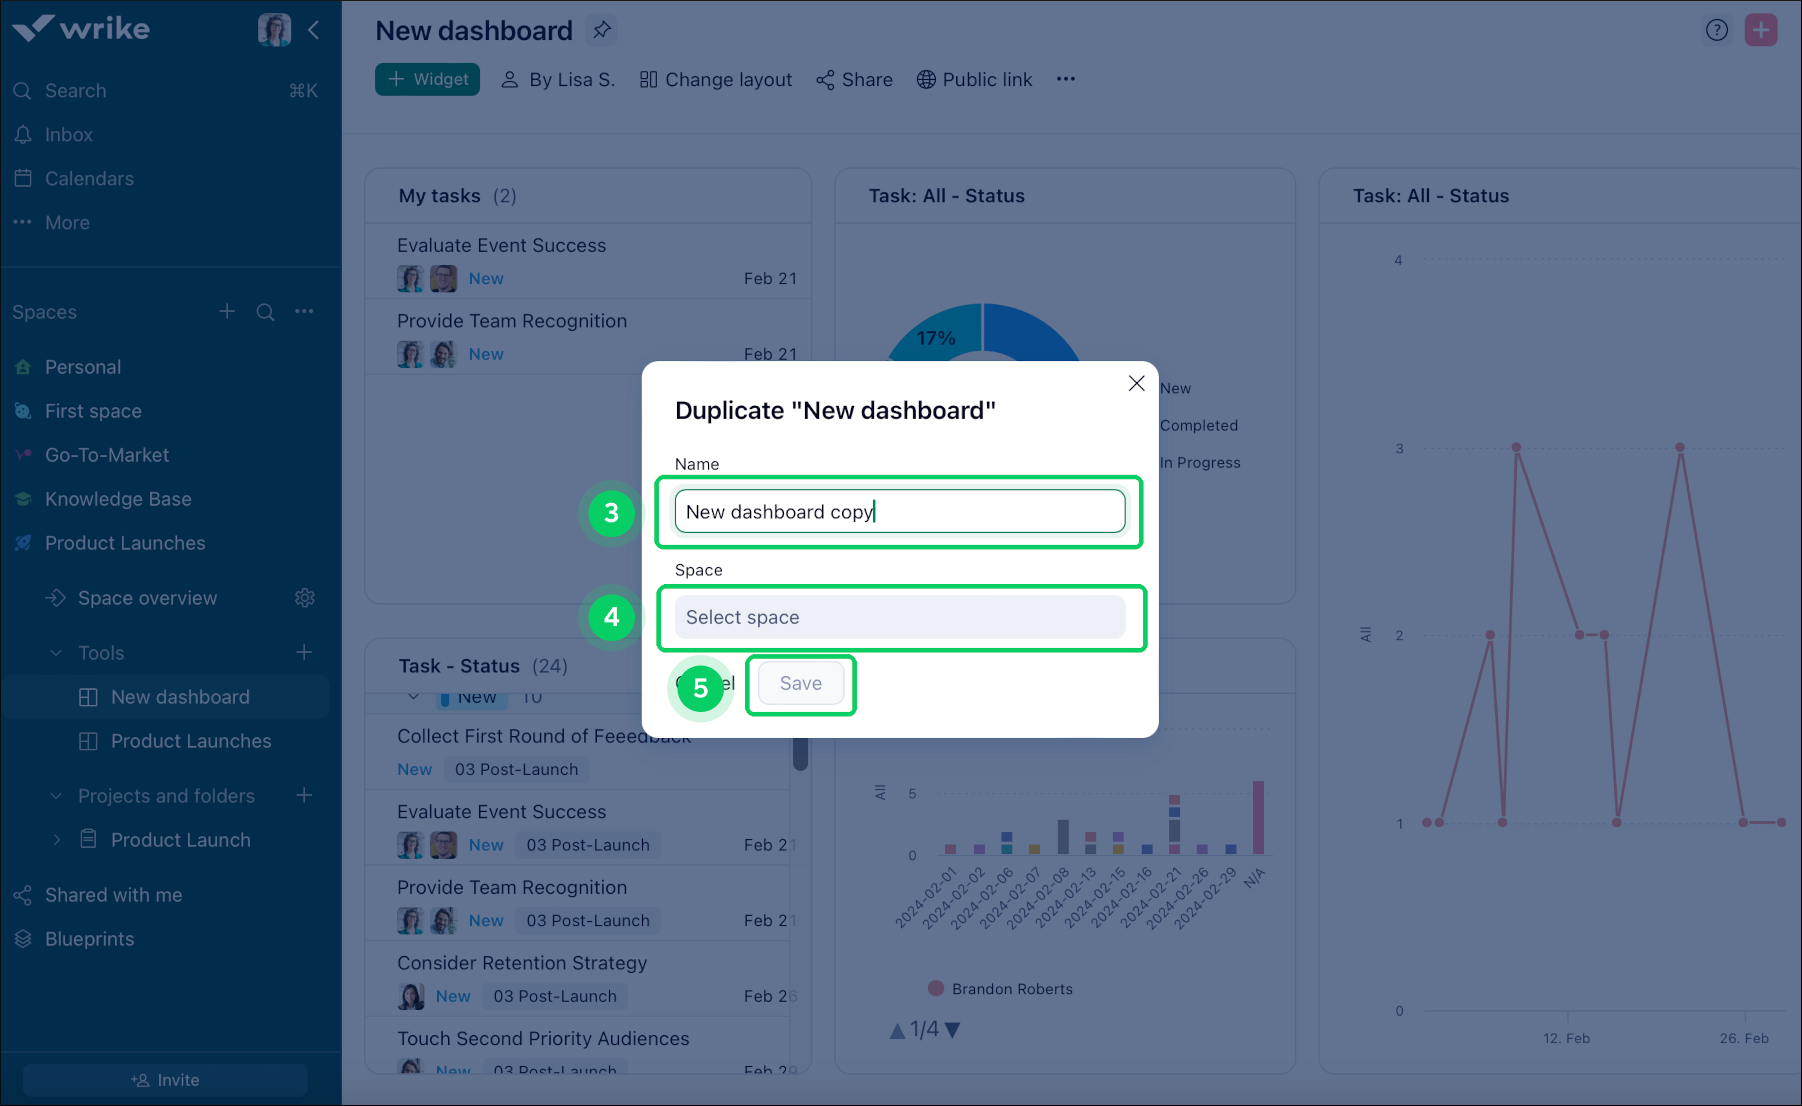Pin the New dashboard
The height and width of the screenshot is (1106, 1802).
click(x=601, y=30)
